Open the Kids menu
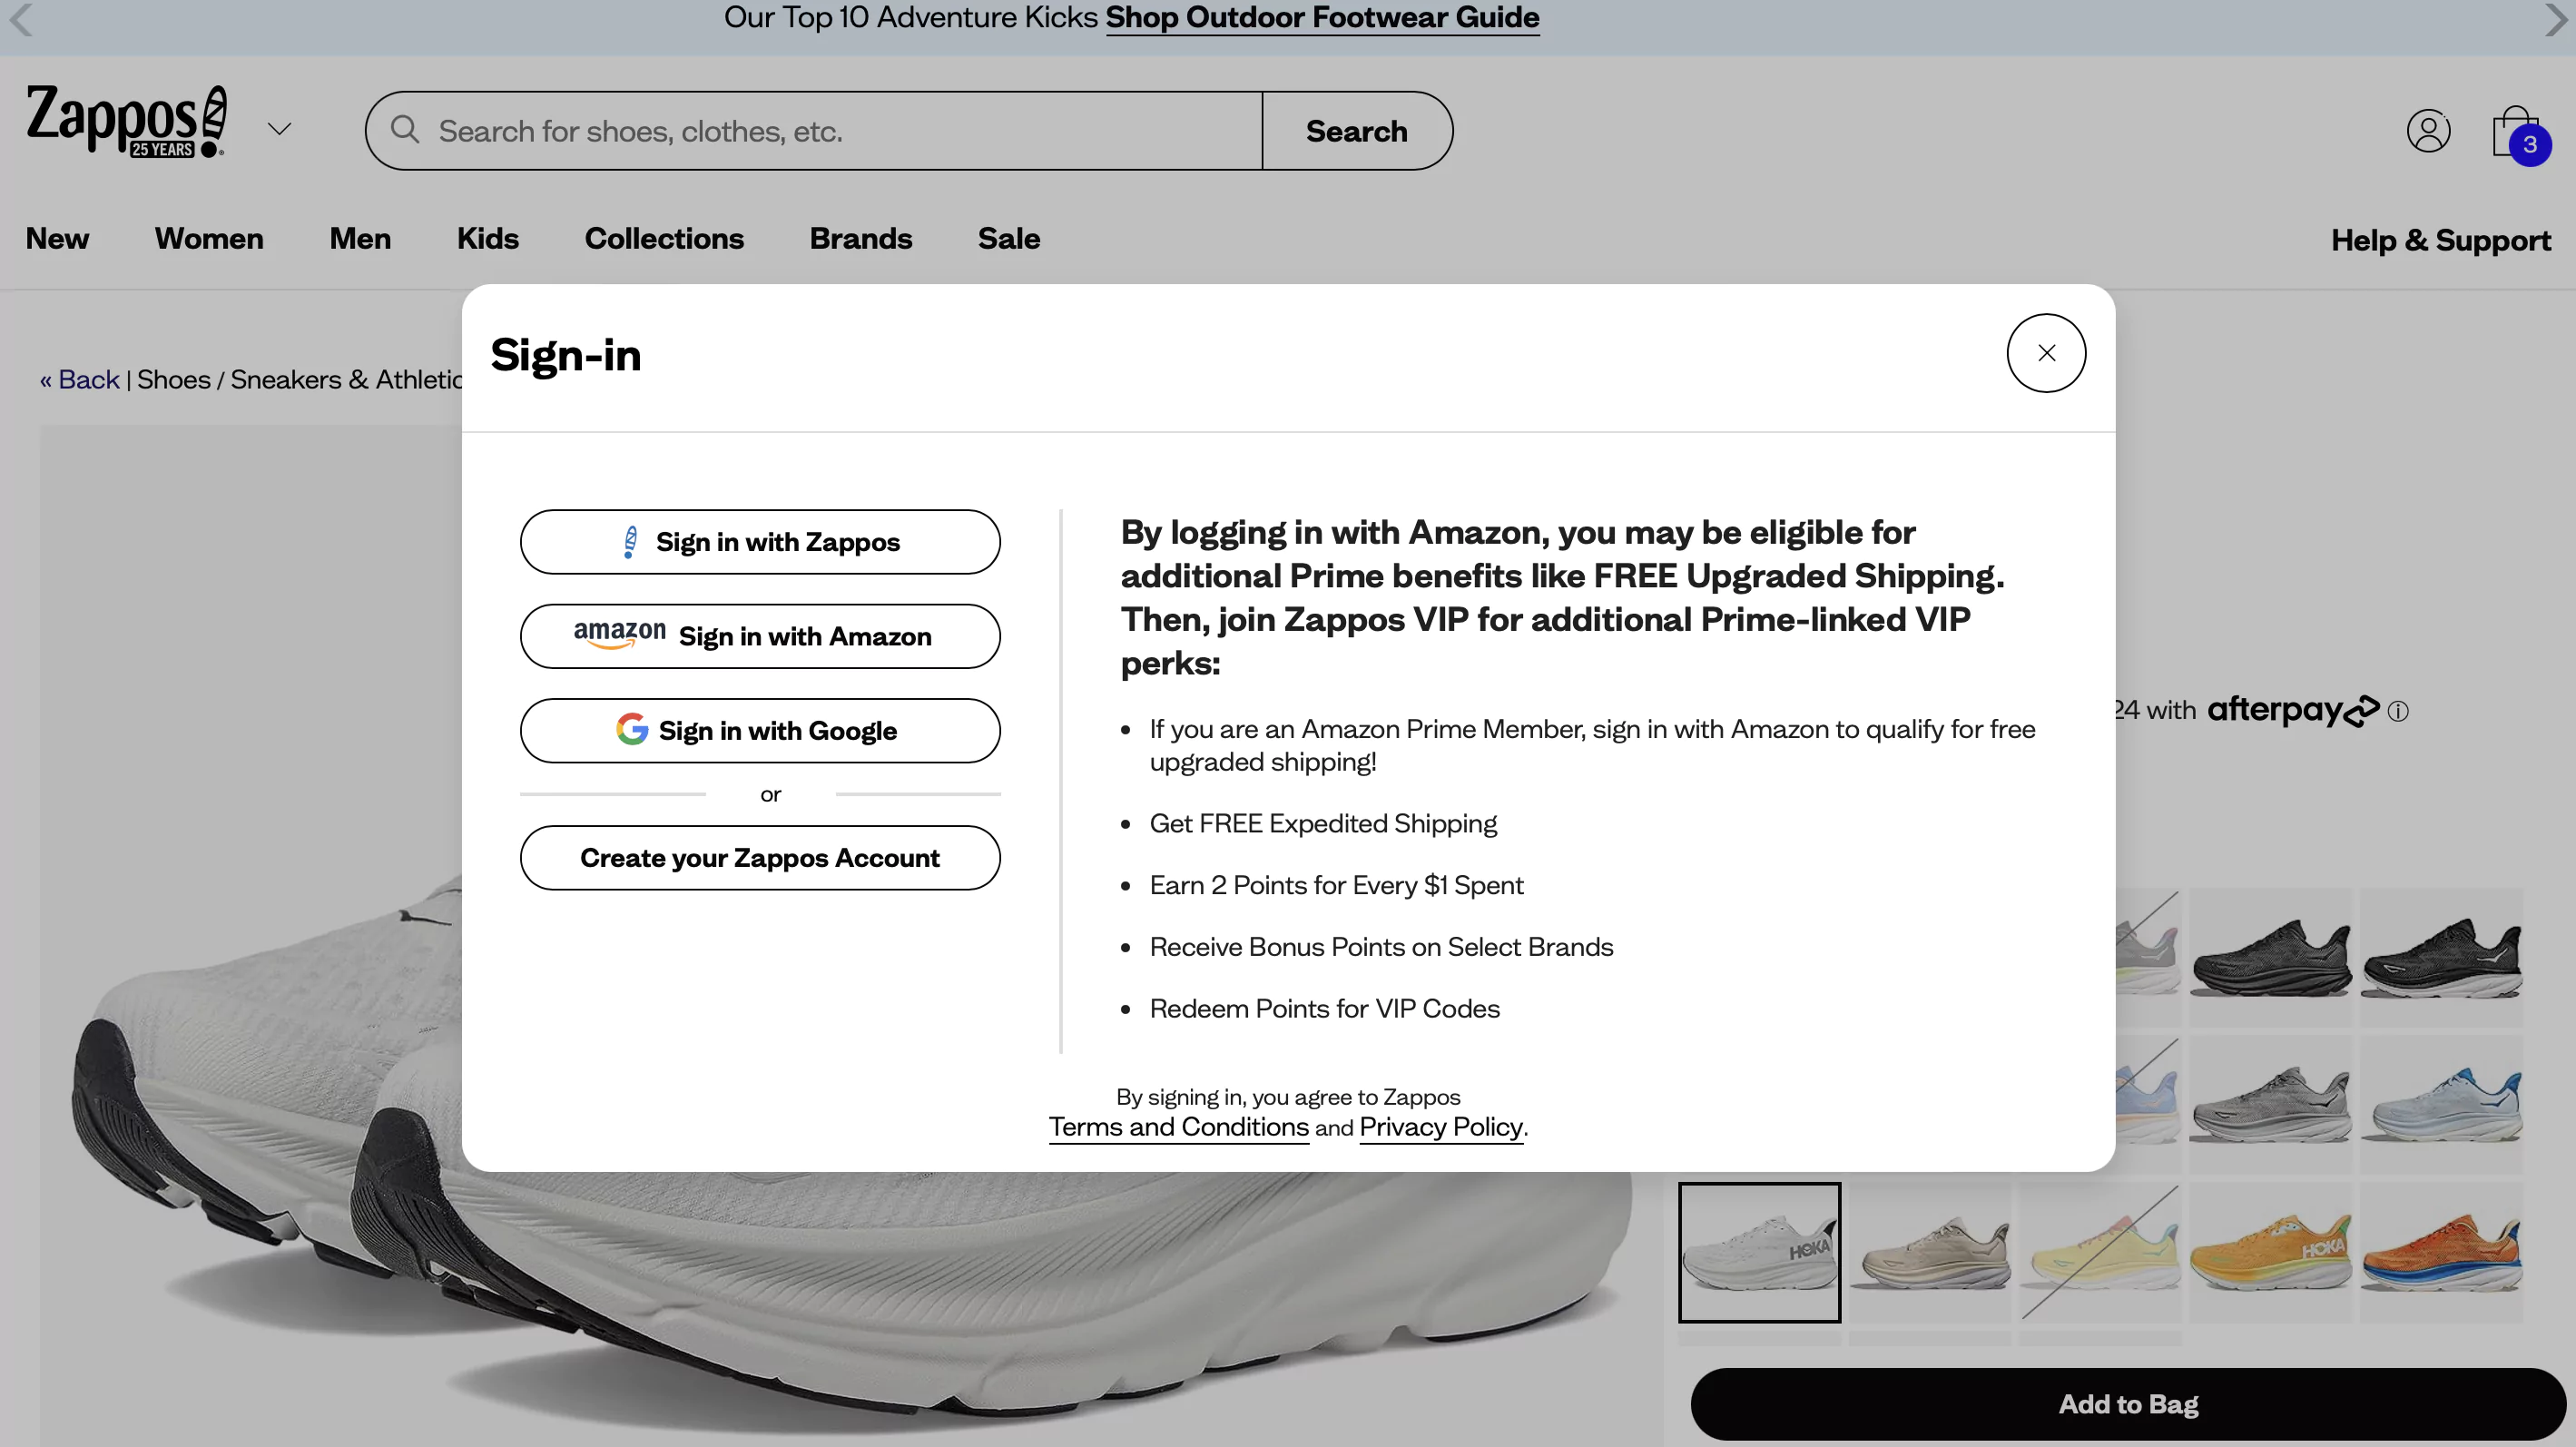 488,239
